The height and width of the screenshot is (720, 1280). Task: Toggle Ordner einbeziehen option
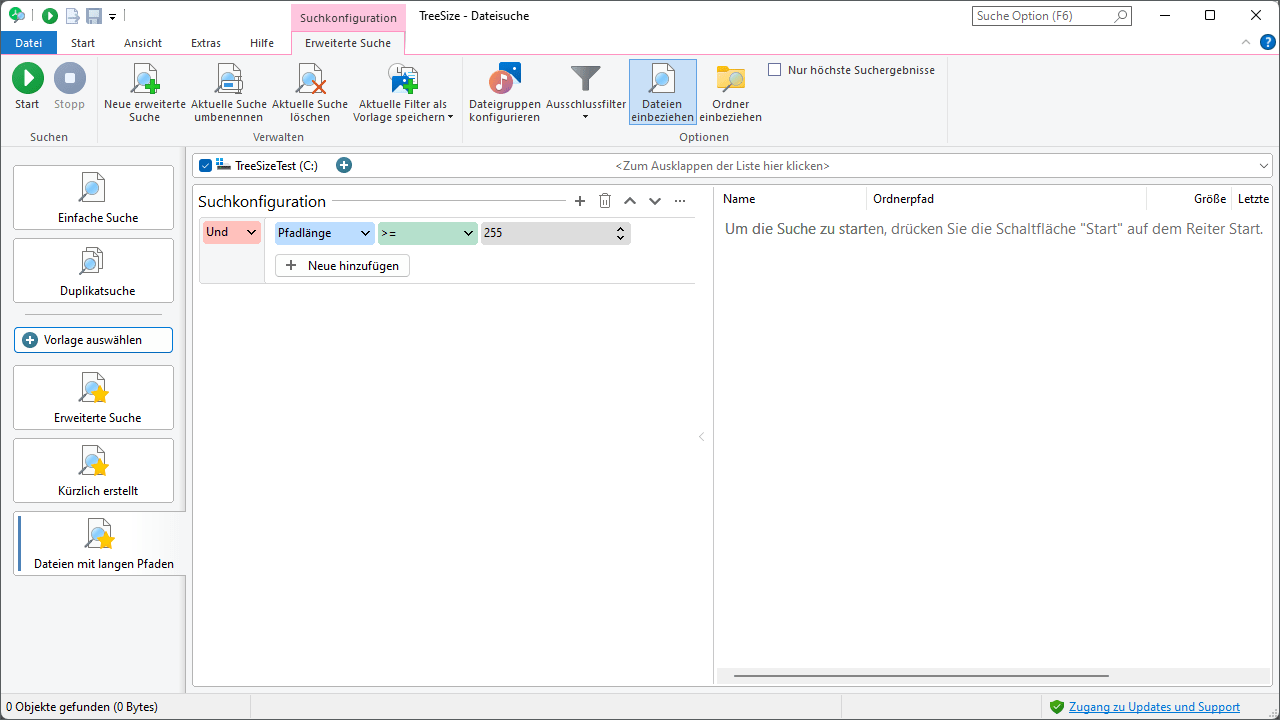(x=731, y=92)
